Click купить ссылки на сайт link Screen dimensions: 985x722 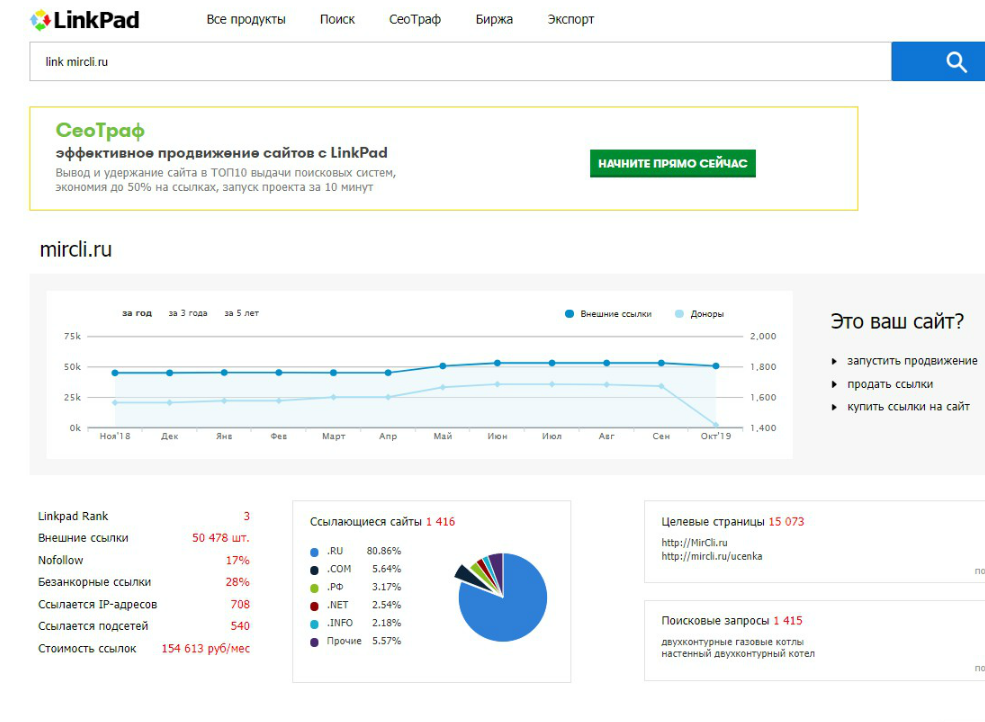click(x=908, y=407)
